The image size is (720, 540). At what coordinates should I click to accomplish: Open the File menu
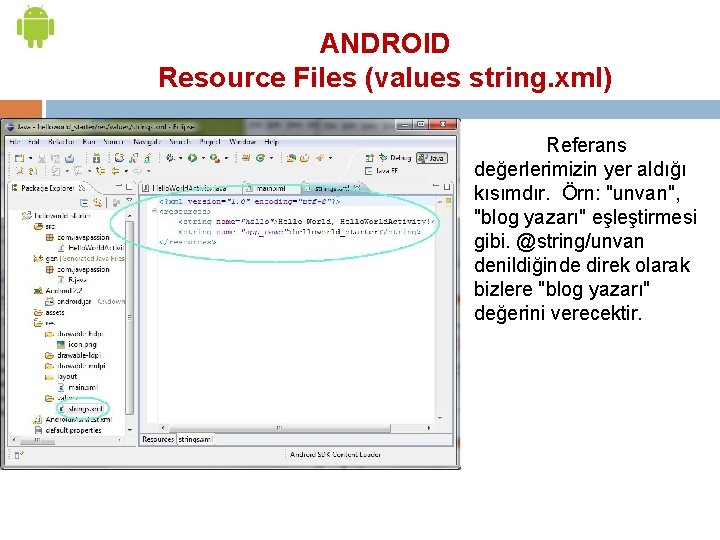click(15, 142)
